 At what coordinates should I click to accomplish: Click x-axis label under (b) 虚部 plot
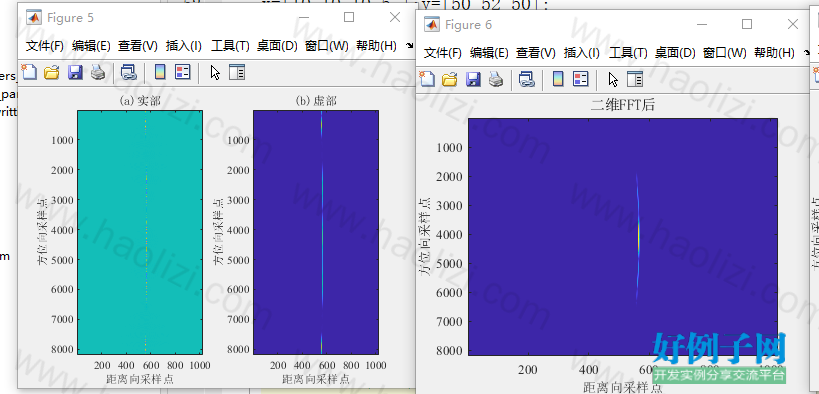coord(316,379)
